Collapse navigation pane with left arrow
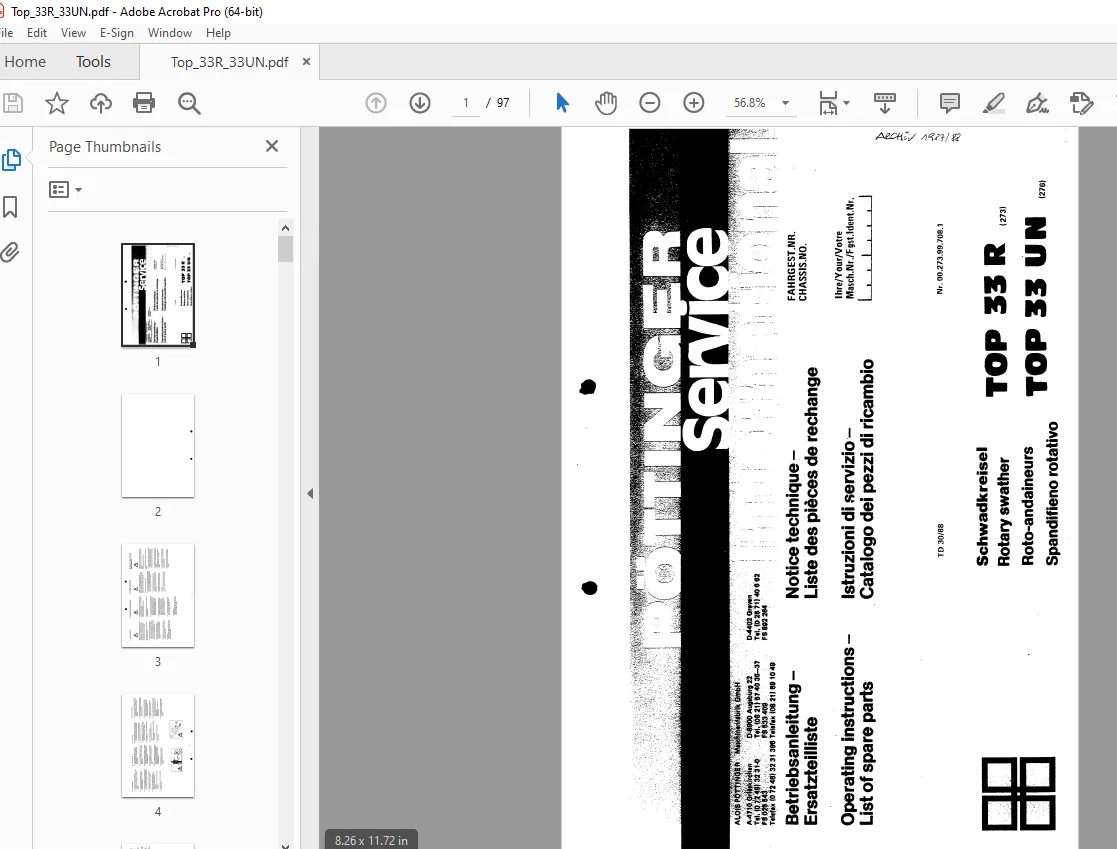Screen dimensions: 1117x849 click(x=310, y=493)
